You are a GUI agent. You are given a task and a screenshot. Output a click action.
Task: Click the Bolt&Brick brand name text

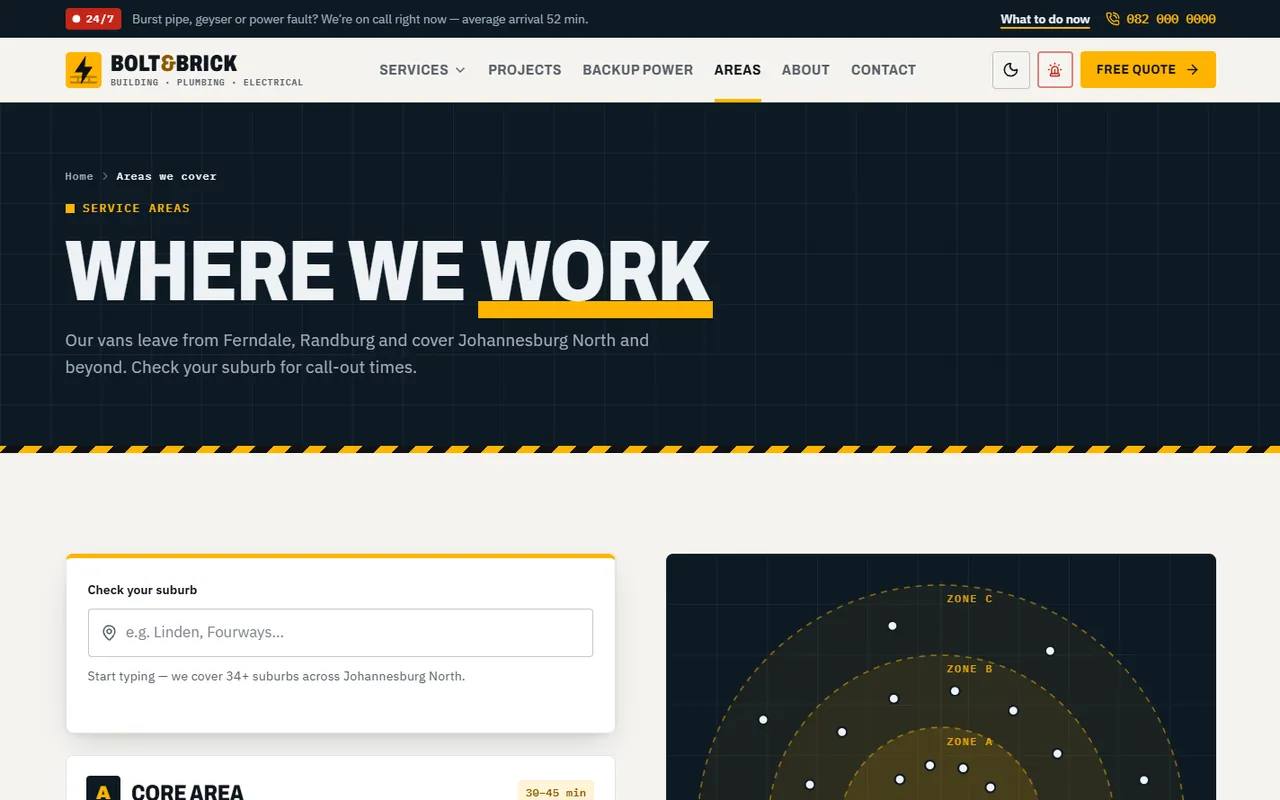point(174,63)
